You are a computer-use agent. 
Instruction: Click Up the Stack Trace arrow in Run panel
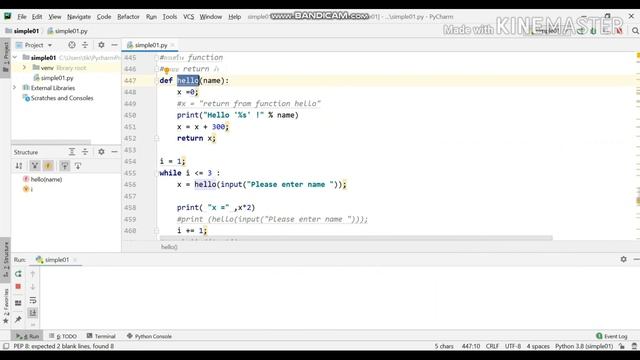point(33,274)
